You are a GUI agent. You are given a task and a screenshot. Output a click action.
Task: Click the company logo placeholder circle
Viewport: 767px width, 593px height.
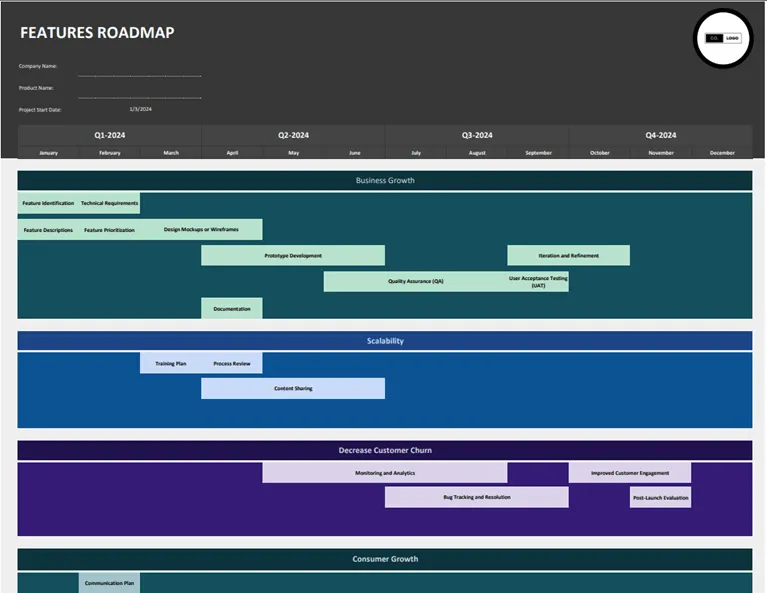tap(723, 38)
